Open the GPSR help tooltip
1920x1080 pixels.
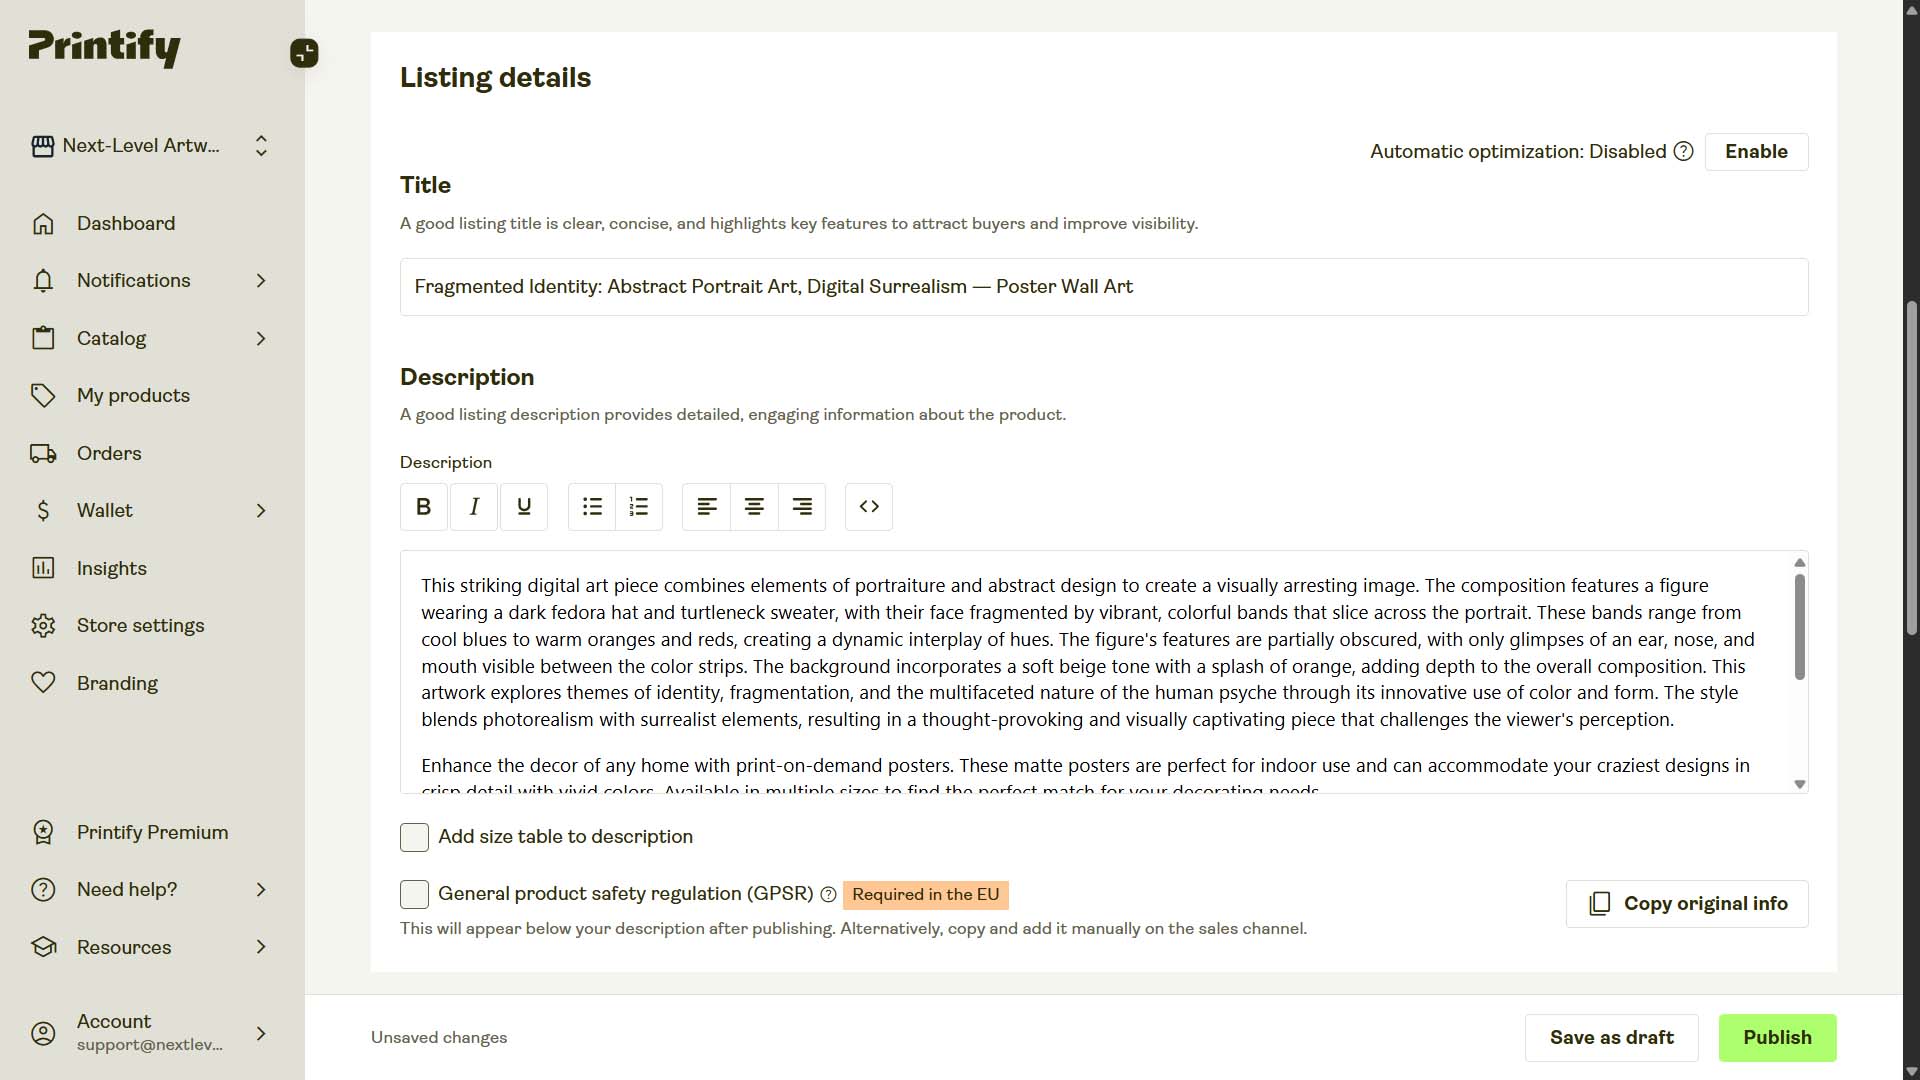tap(828, 895)
